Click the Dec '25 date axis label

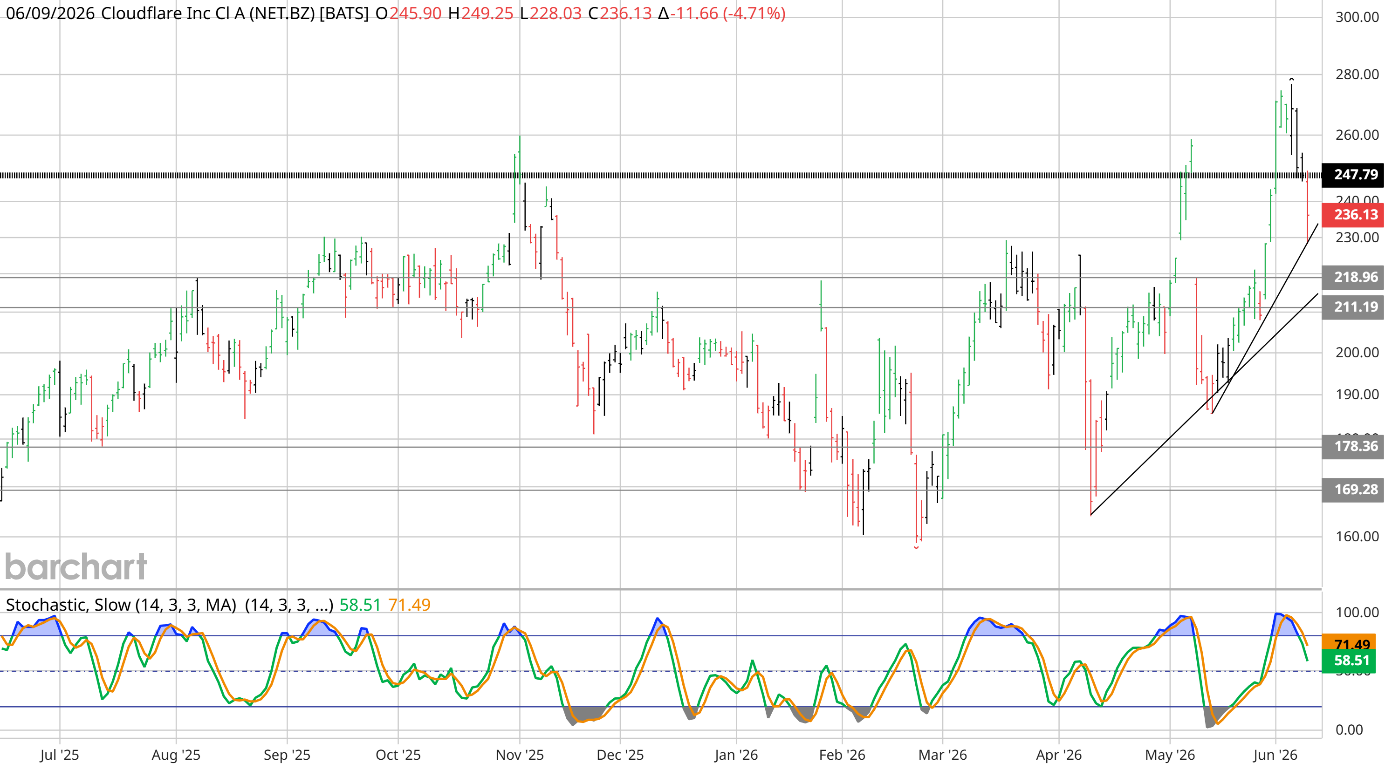(x=620, y=755)
